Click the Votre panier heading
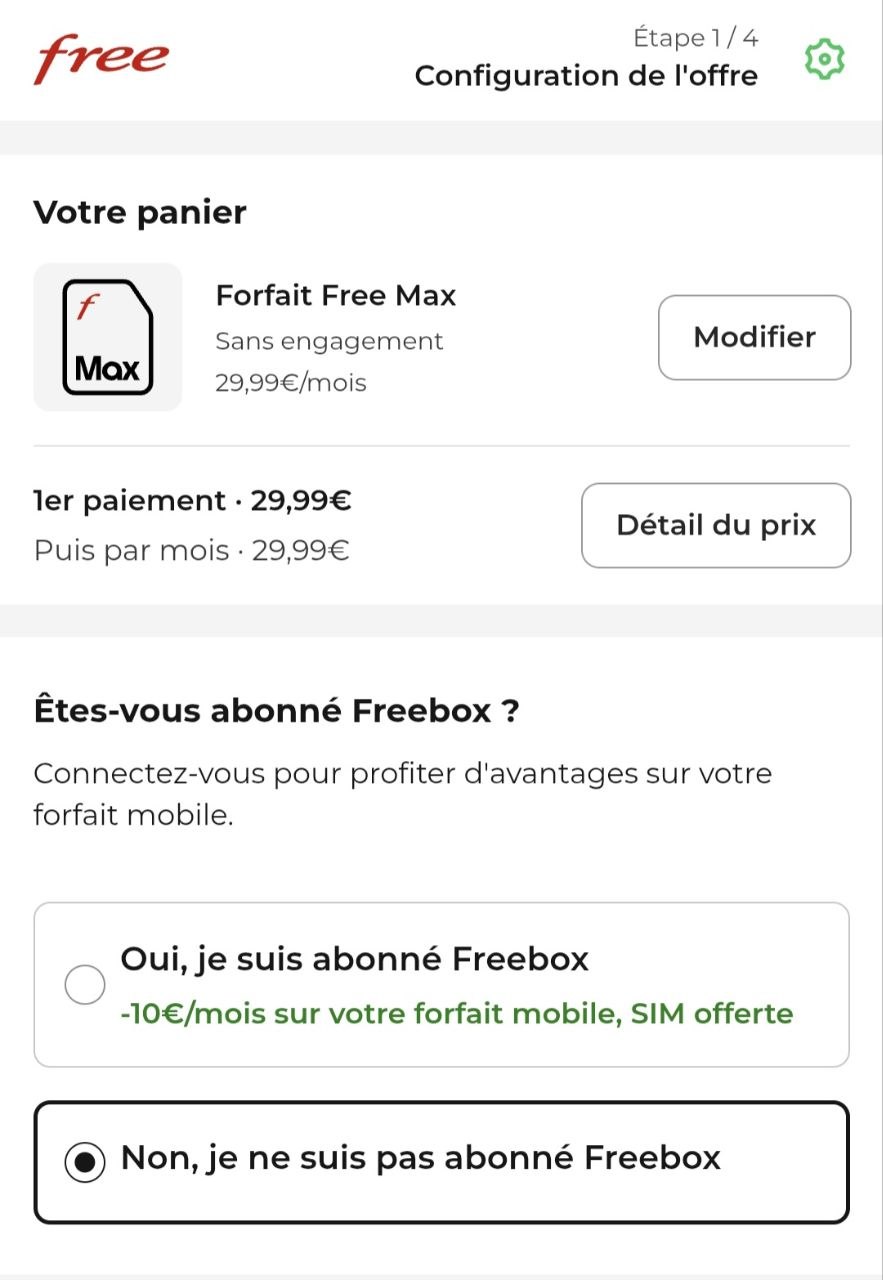Viewport: 883px width, 1280px height. pos(140,212)
